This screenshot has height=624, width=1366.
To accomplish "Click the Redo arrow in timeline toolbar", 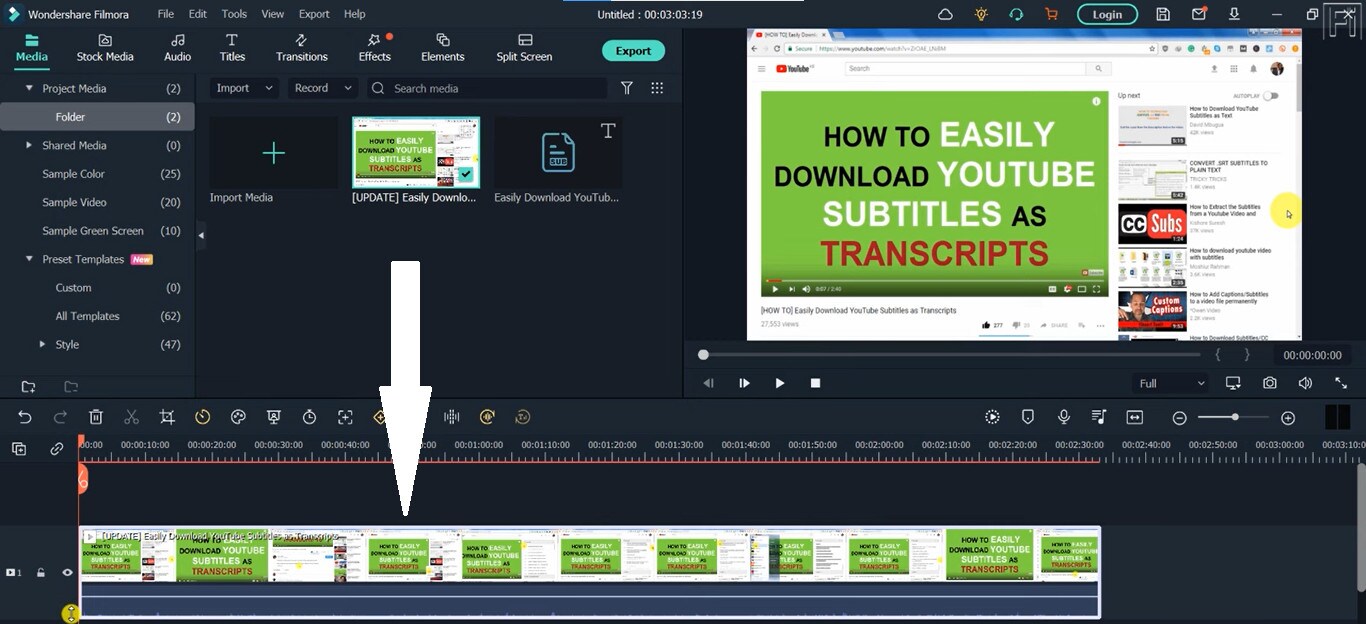I will [x=60, y=417].
